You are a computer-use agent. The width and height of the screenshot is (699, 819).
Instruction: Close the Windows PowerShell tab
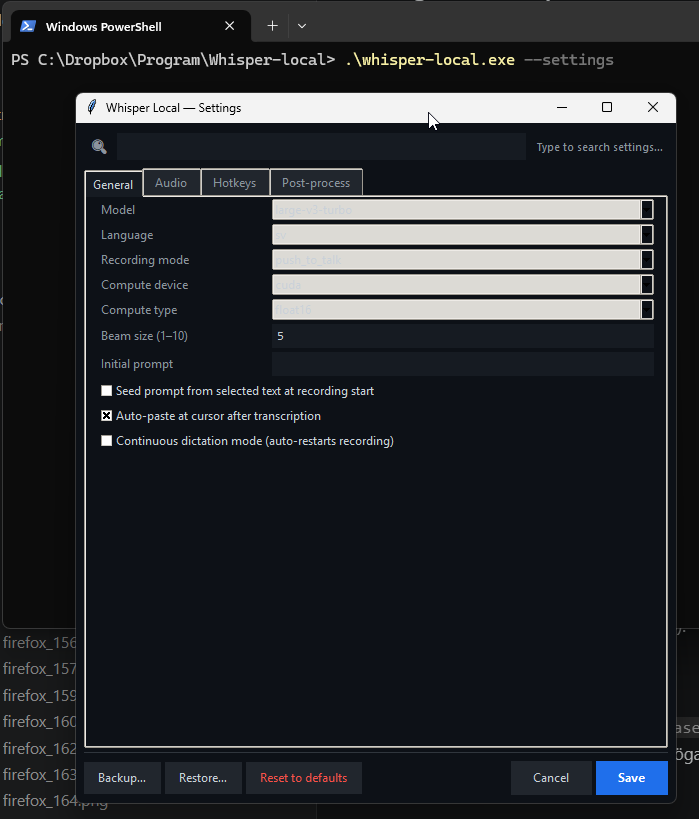point(229,26)
